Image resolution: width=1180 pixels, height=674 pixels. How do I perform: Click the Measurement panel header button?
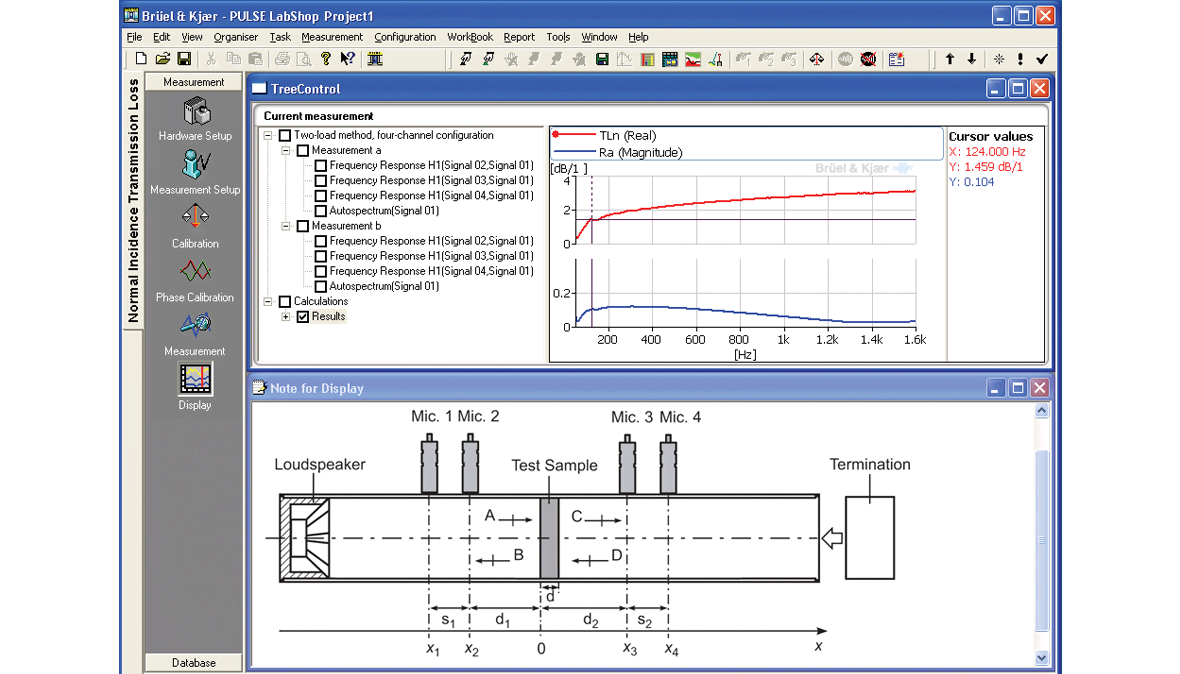(x=194, y=82)
